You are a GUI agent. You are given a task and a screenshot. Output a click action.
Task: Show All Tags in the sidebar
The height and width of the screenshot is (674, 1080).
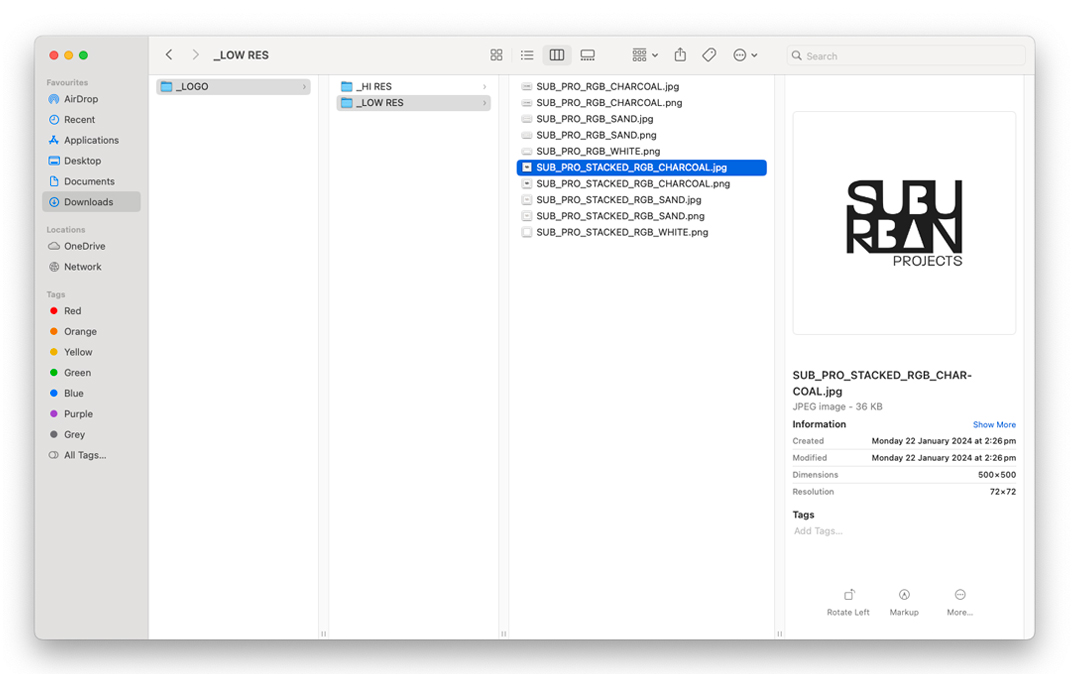[x=91, y=456]
